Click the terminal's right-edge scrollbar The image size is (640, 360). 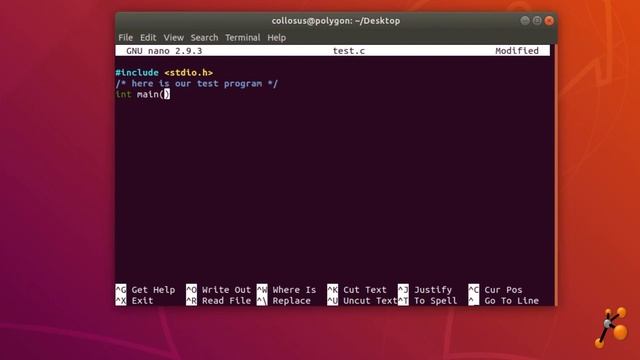[555, 176]
